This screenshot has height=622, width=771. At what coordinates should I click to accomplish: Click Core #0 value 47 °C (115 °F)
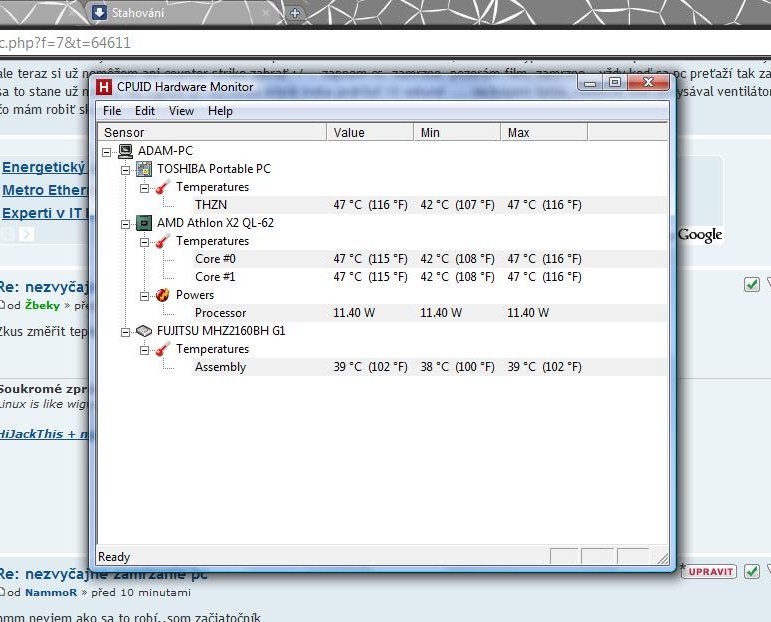pos(370,259)
